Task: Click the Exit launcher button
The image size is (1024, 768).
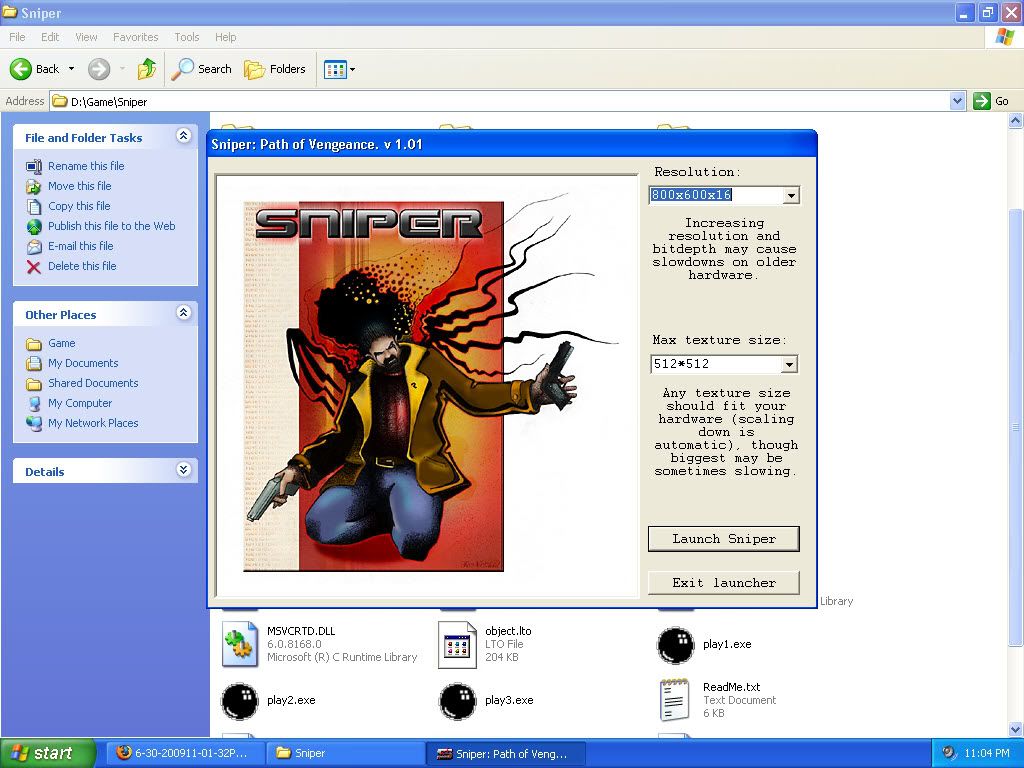Action: tap(724, 583)
